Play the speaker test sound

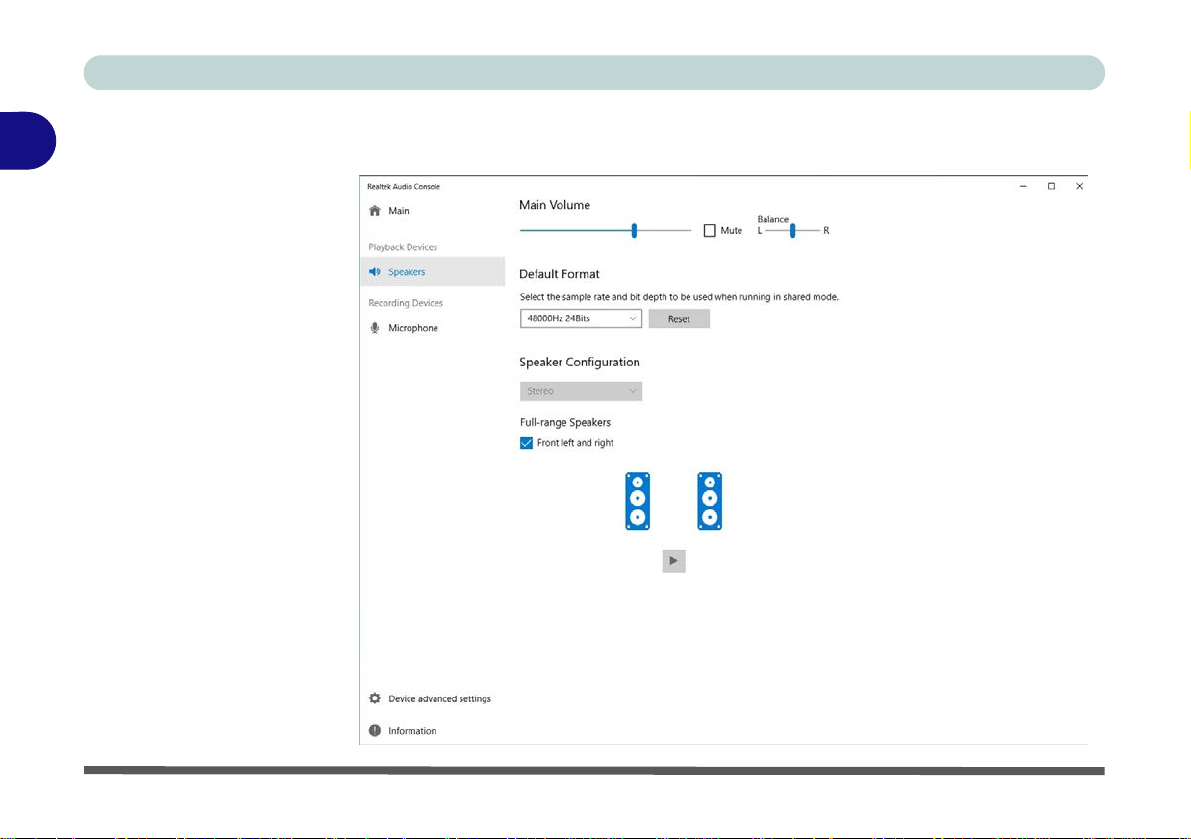pos(674,561)
